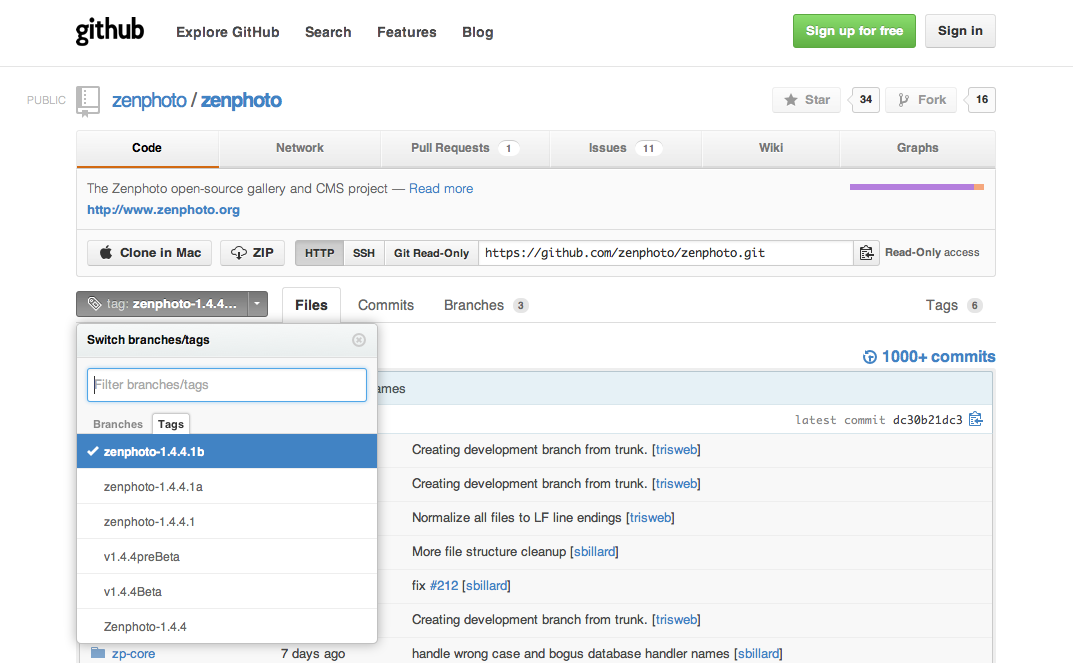This screenshot has height=663, width=1073.
Task: Star the zenphoto repository
Action: (808, 100)
